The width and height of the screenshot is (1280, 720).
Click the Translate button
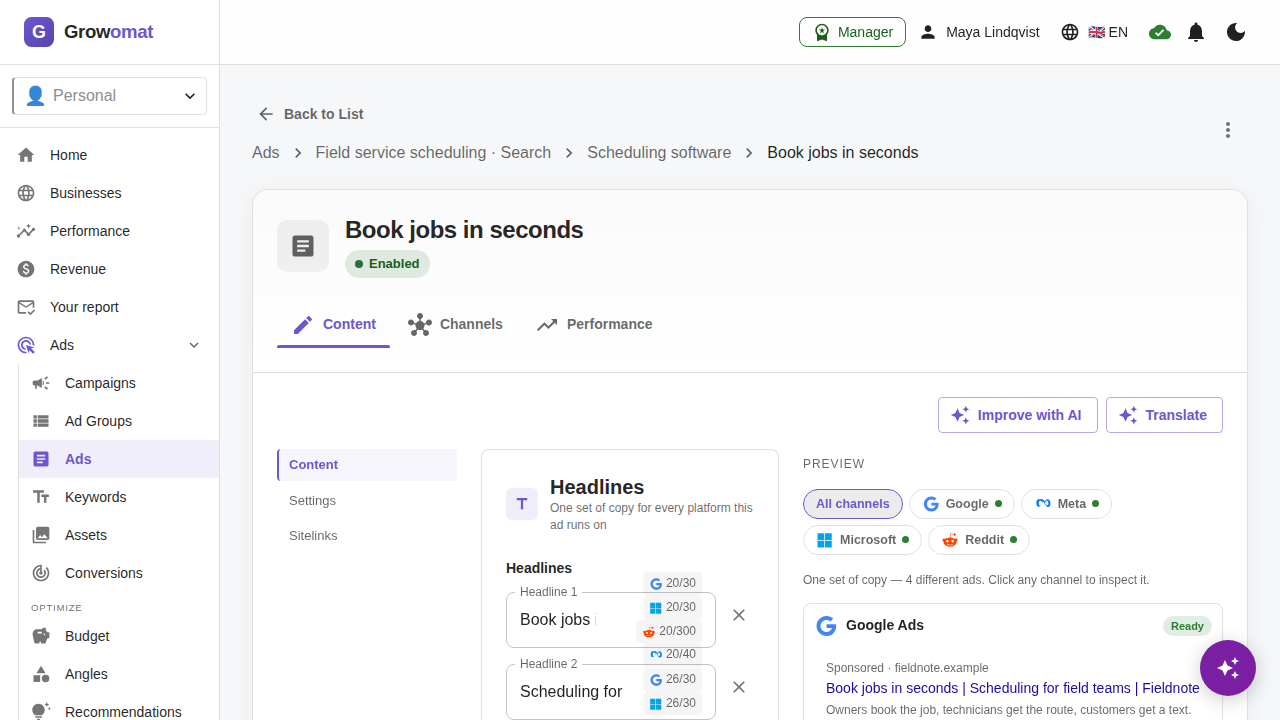(x=1164, y=415)
